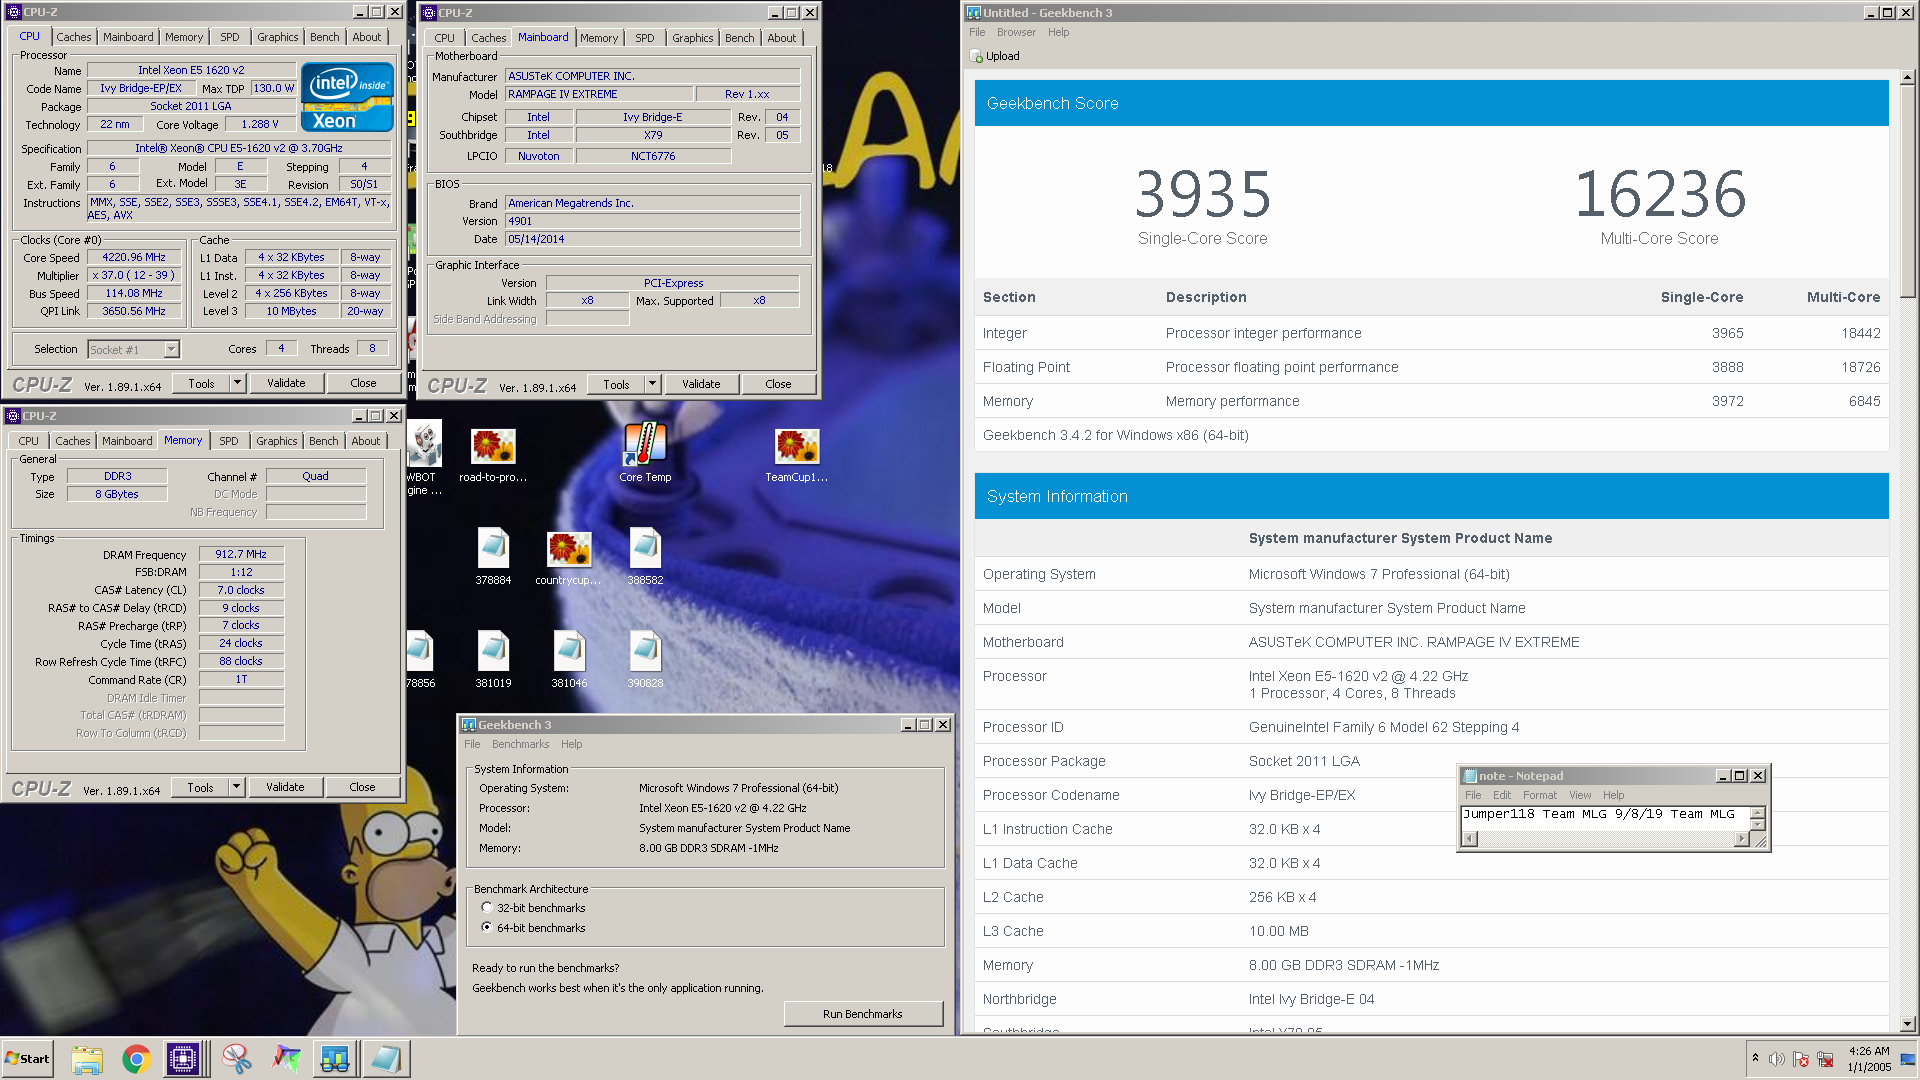Show hidden tray icons chevron
The width and height of the screenshot is (1920, 1080).
coord(1755,1058)
